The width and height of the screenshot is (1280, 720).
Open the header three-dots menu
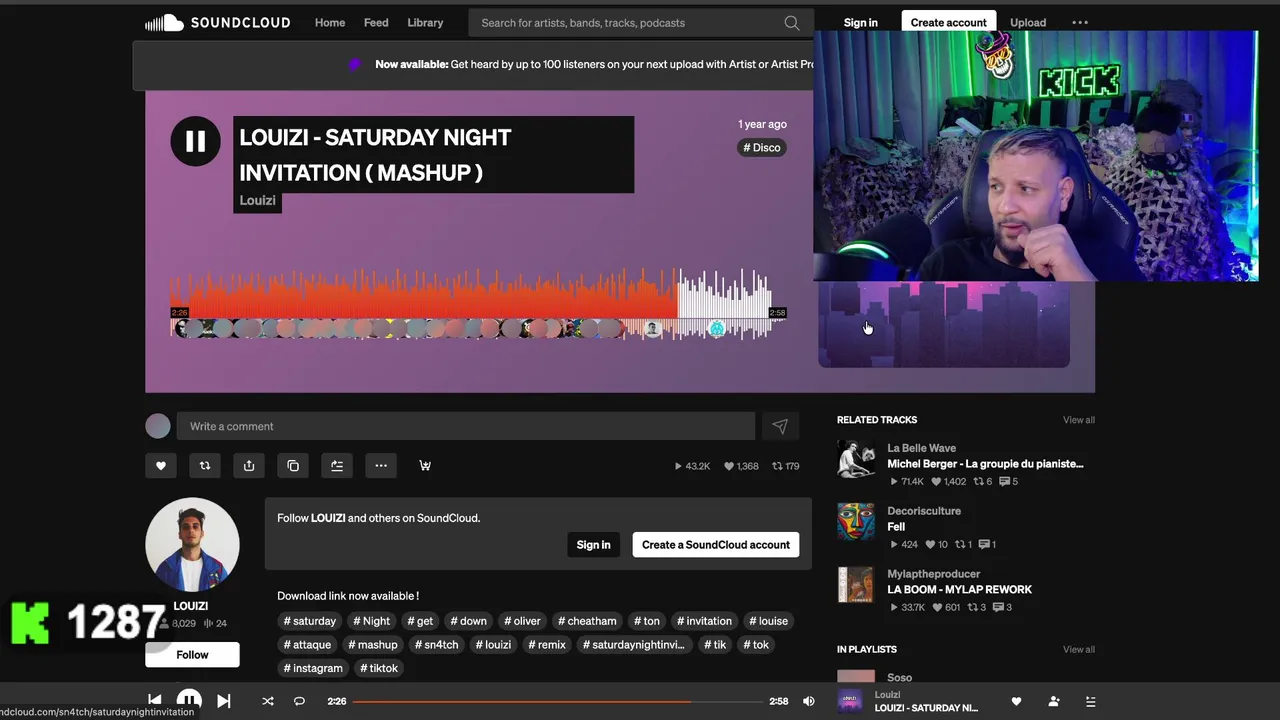pyautogui.click(x=1080, y=22)
